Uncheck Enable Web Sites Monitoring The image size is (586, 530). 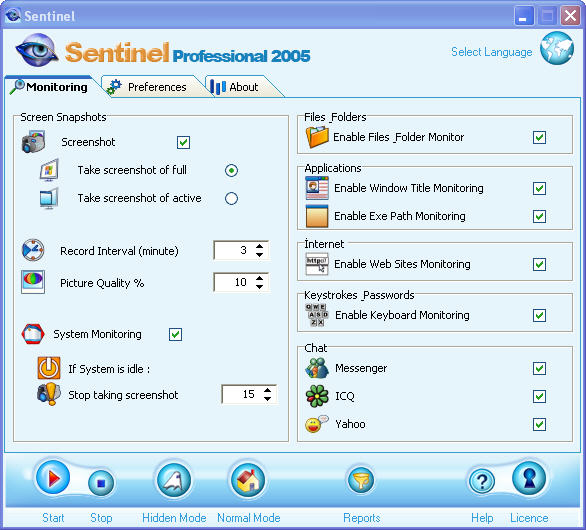[x=539, y=264]
